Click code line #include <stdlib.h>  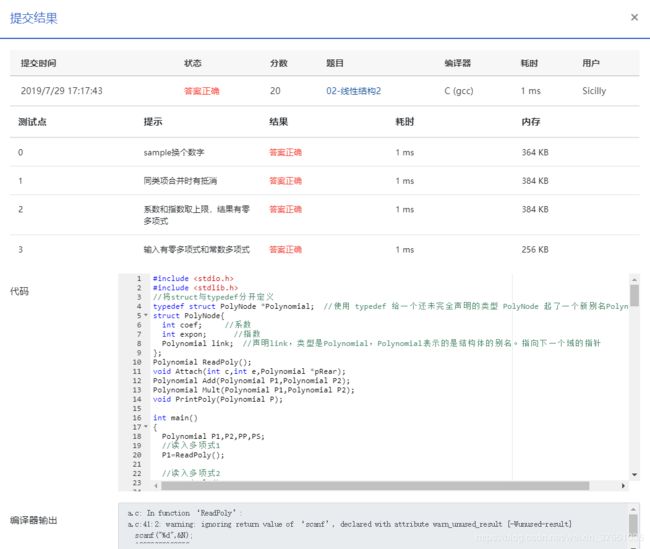[195, 287]
